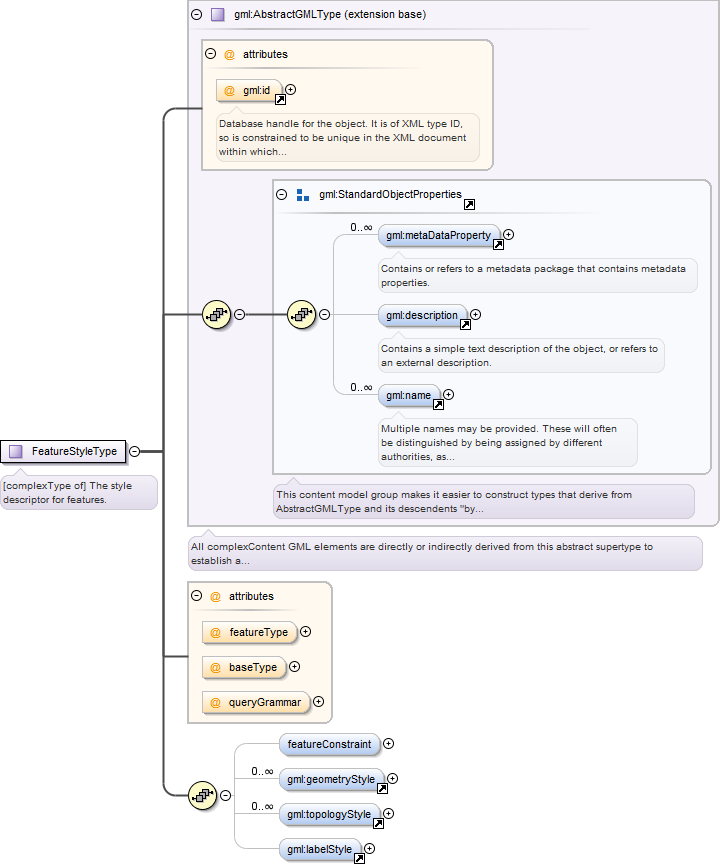Select the gml:labelStyle element
The height and width of the screenshot is (865, 721).
(x=321, y=850)
